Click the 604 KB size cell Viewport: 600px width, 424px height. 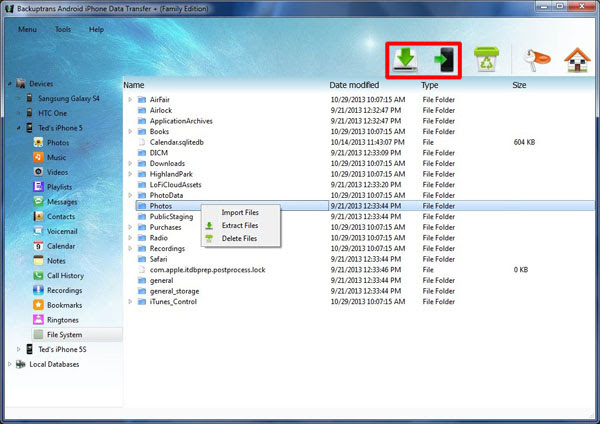(x=524, y=142)
